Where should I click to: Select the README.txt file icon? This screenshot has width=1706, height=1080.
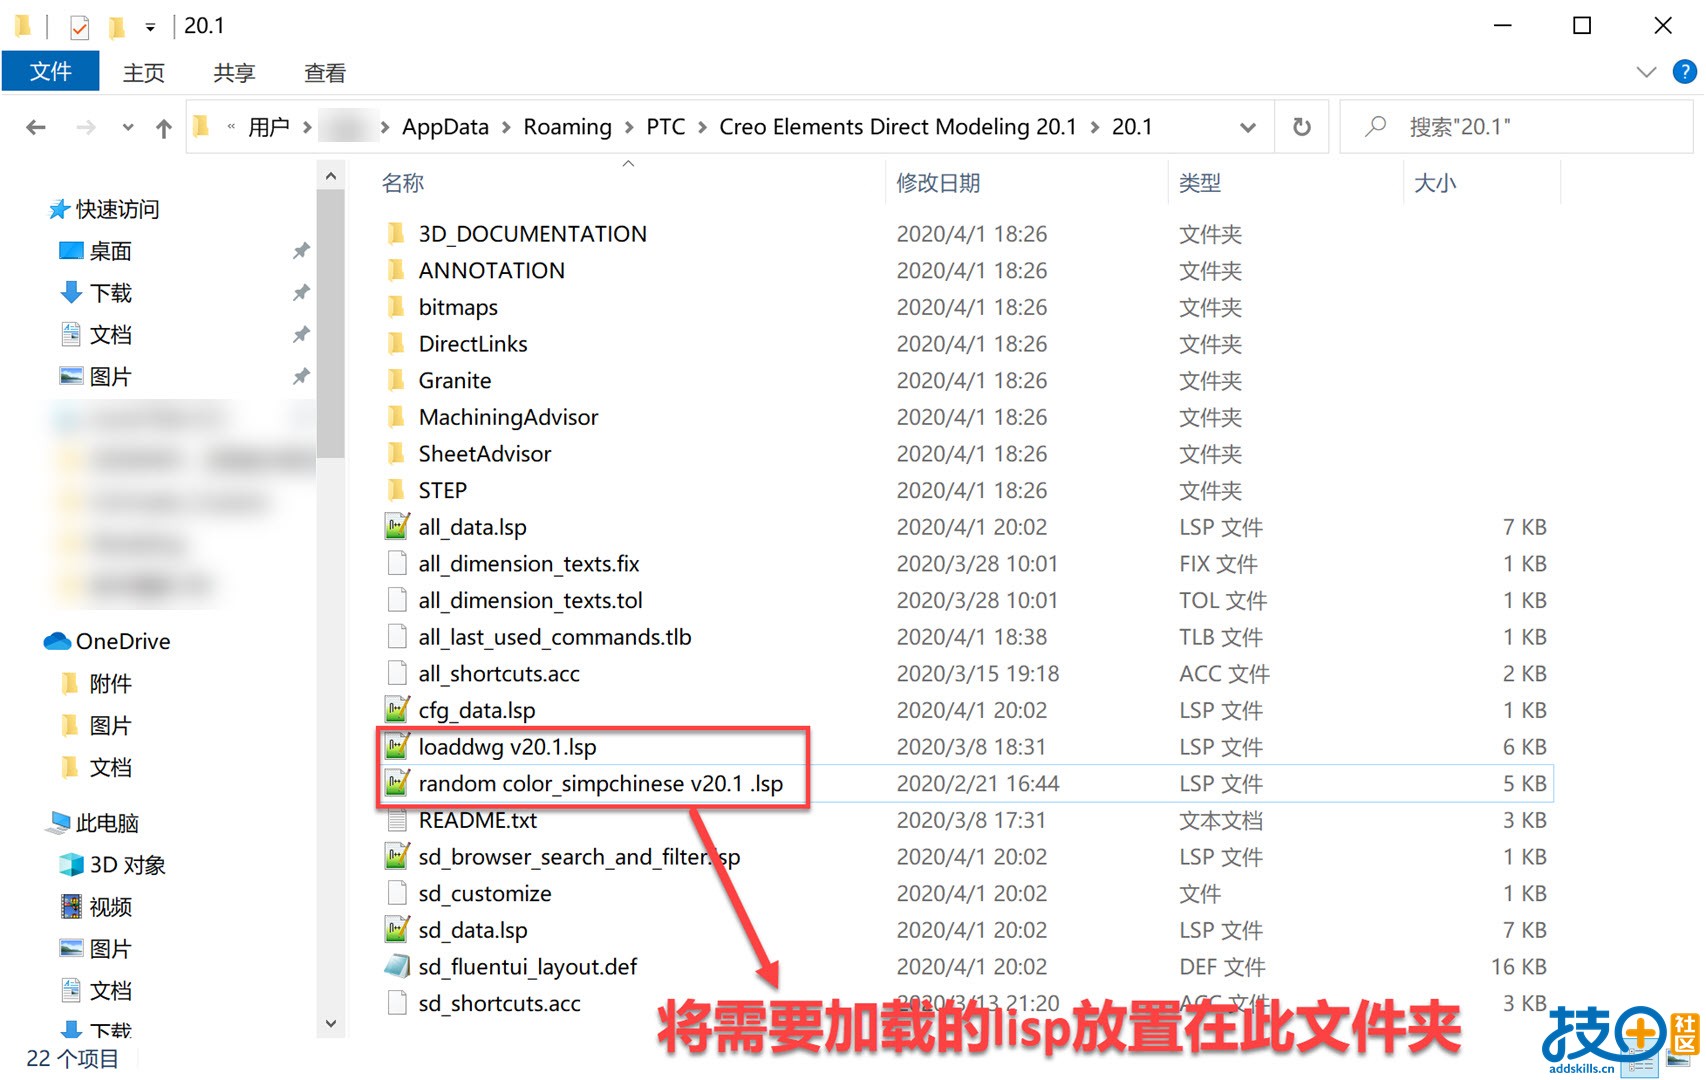[397, 820]
